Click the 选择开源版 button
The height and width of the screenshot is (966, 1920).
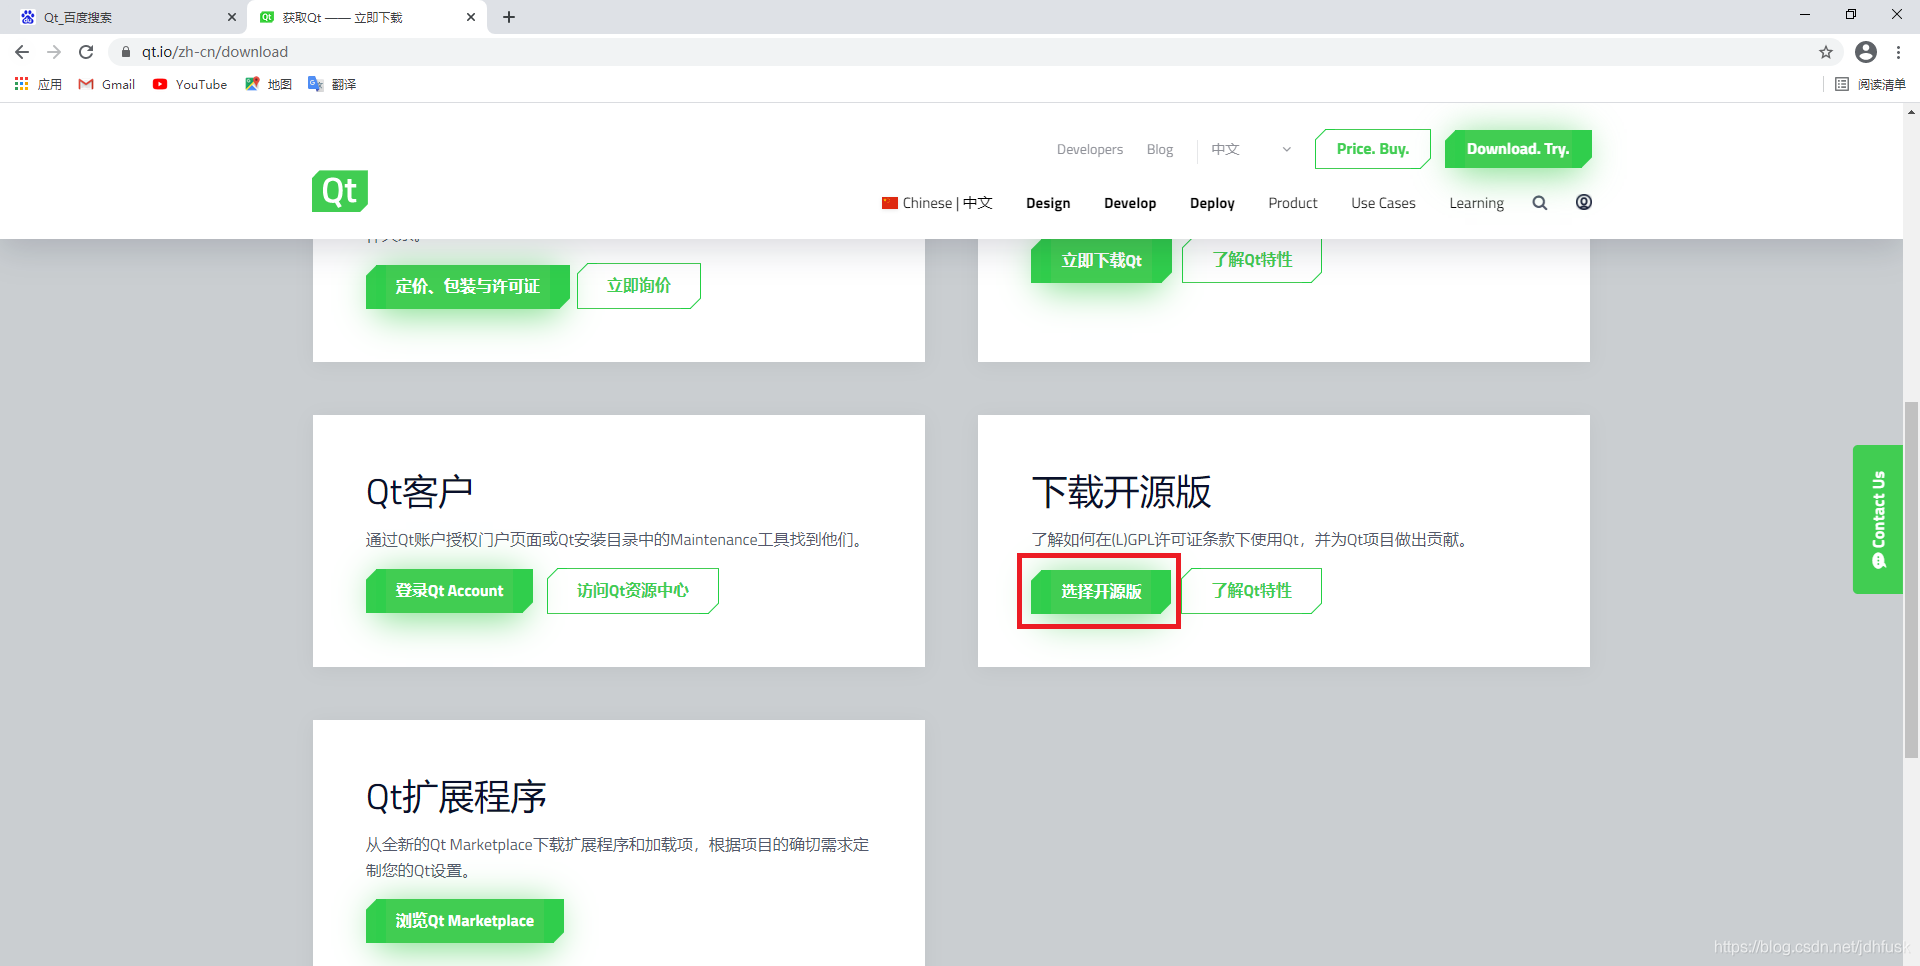pyautogui.click(x=1101, y=592)
